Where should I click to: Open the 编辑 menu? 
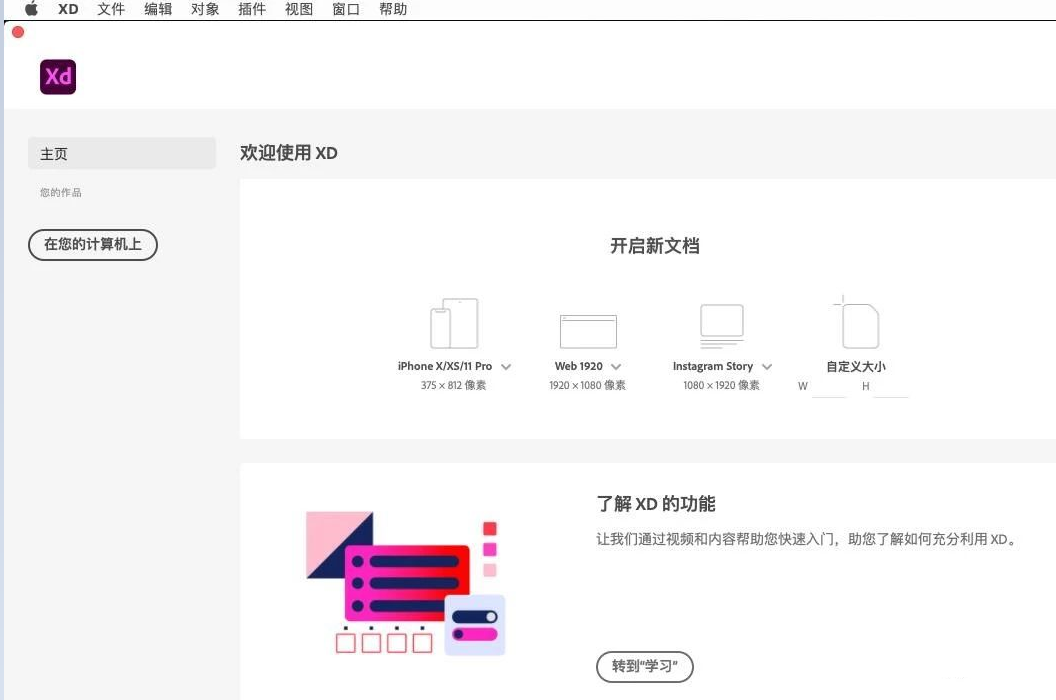point(158,9)
